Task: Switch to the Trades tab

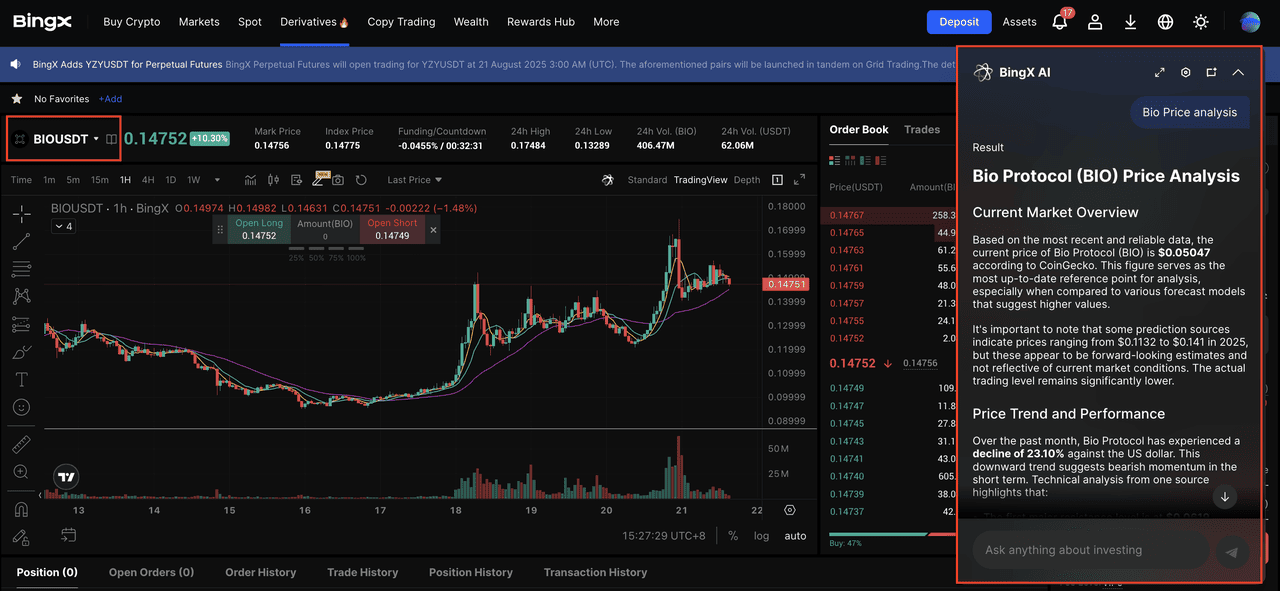Action: click(x=921, y=129)
